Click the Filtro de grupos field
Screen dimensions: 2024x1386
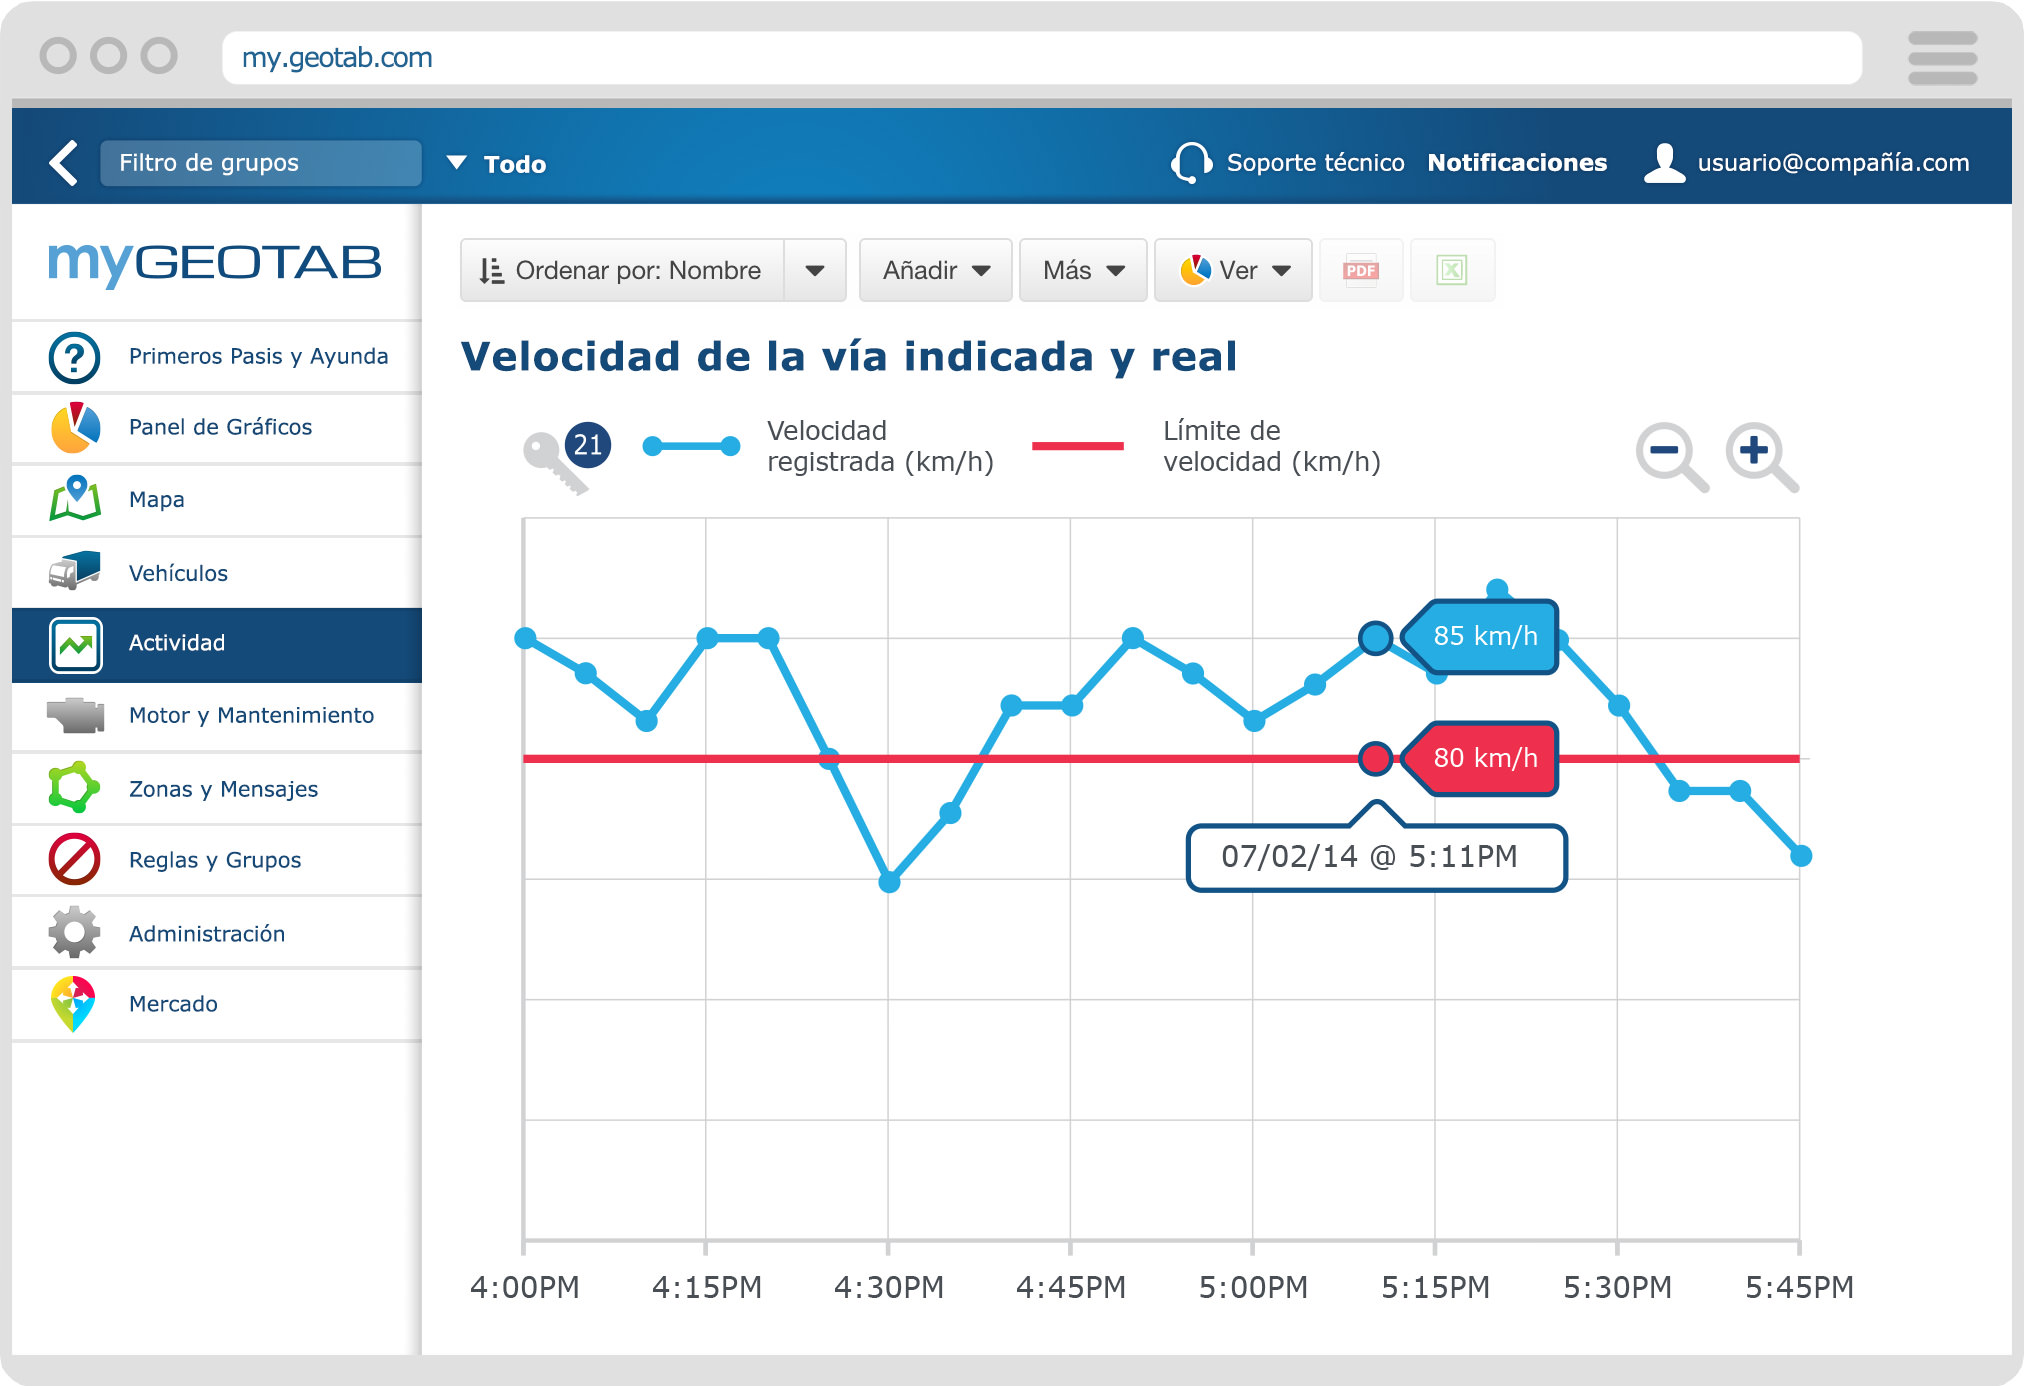click(261, 163)
